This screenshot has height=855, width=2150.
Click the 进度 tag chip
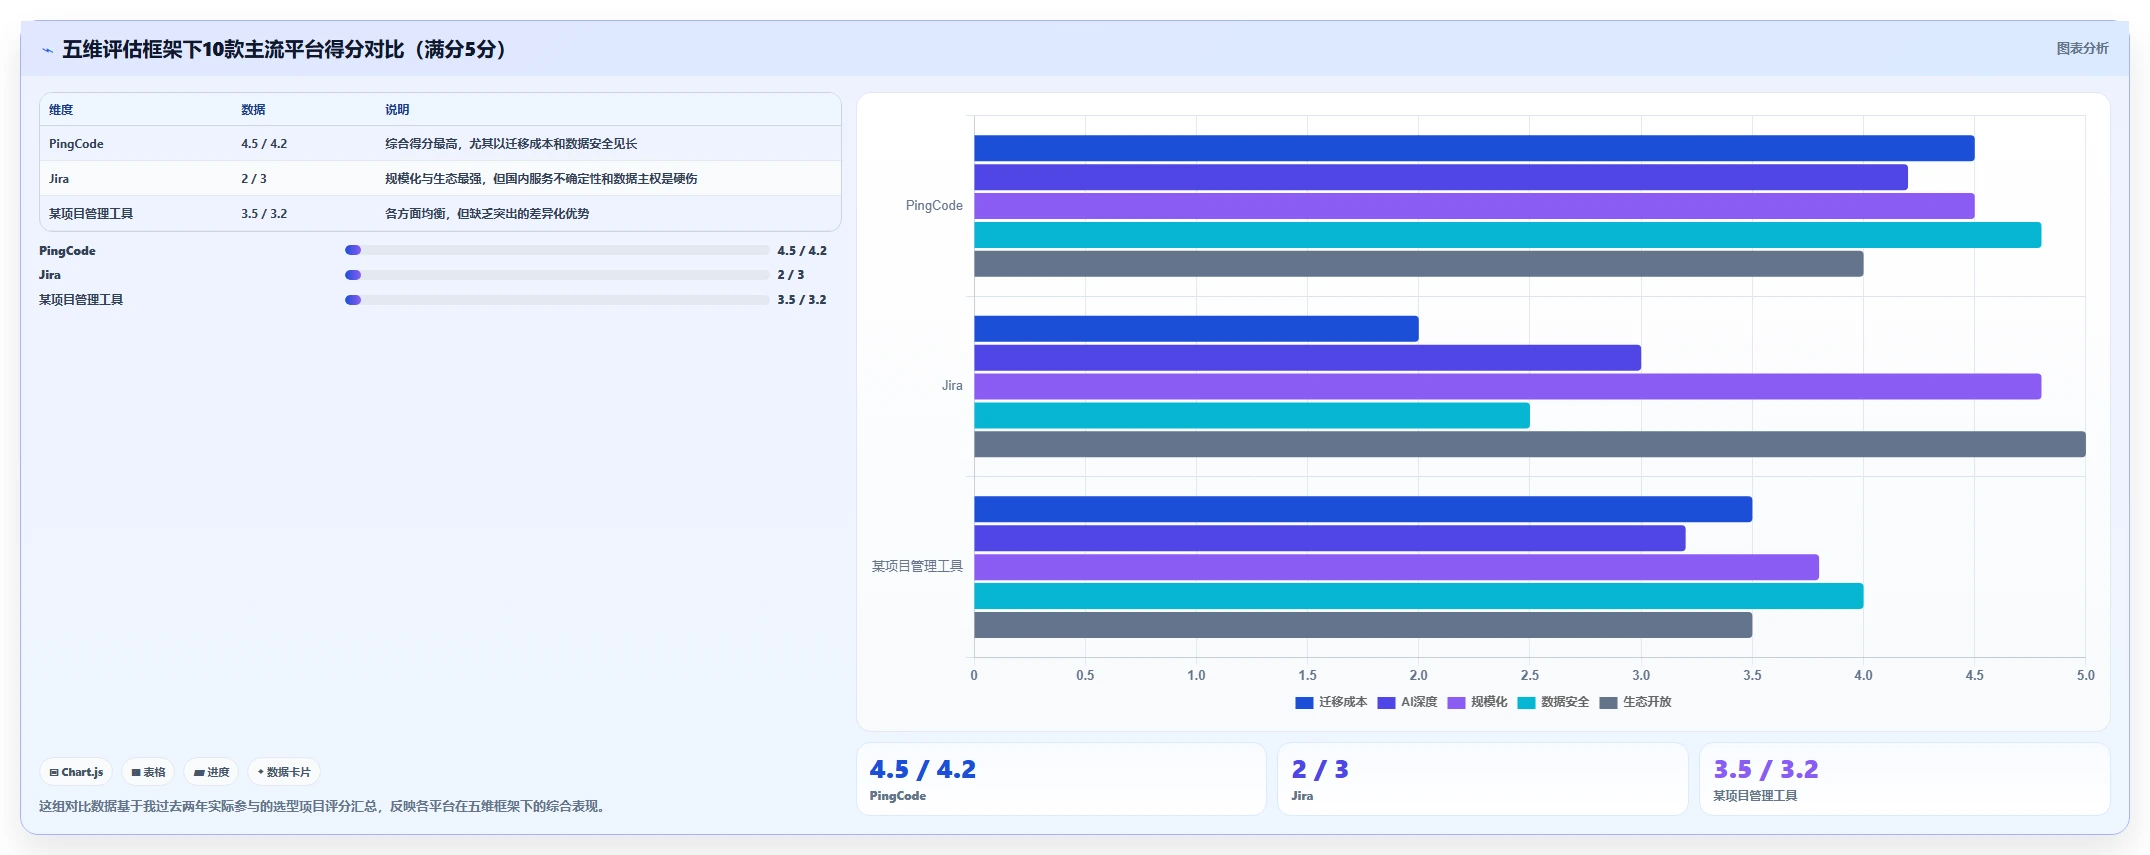click(x=211, y=772)
